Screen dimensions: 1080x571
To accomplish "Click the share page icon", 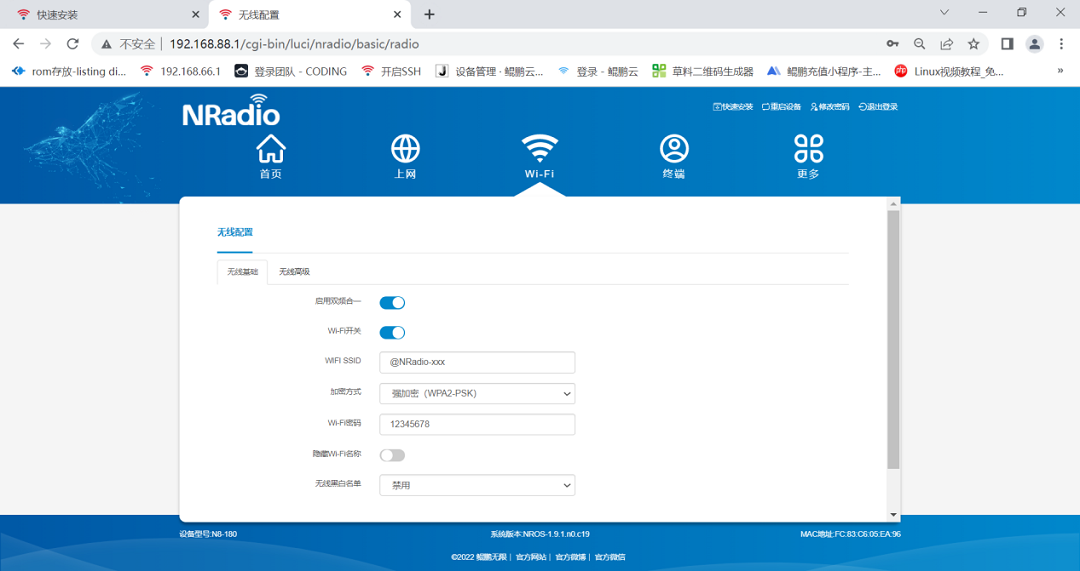I will [x=946, y=44].
